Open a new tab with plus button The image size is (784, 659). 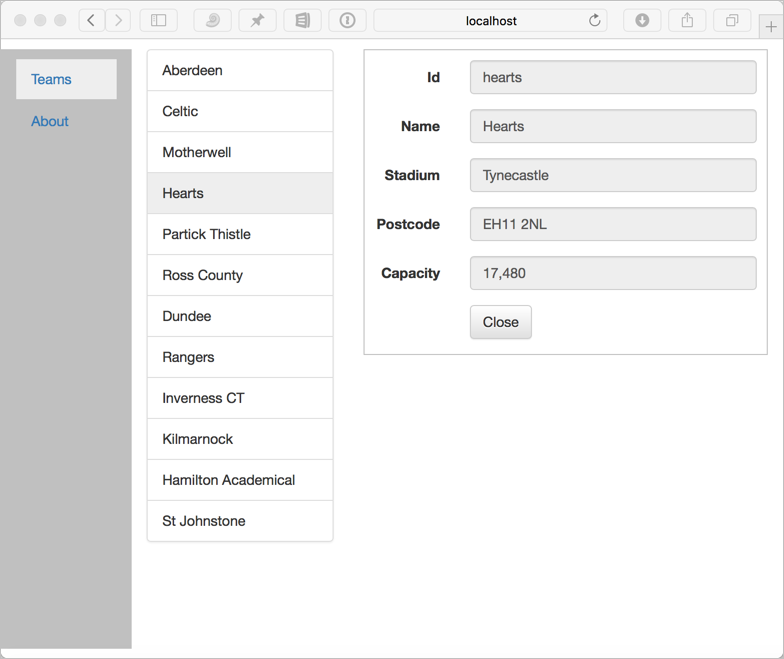(771, 26)
